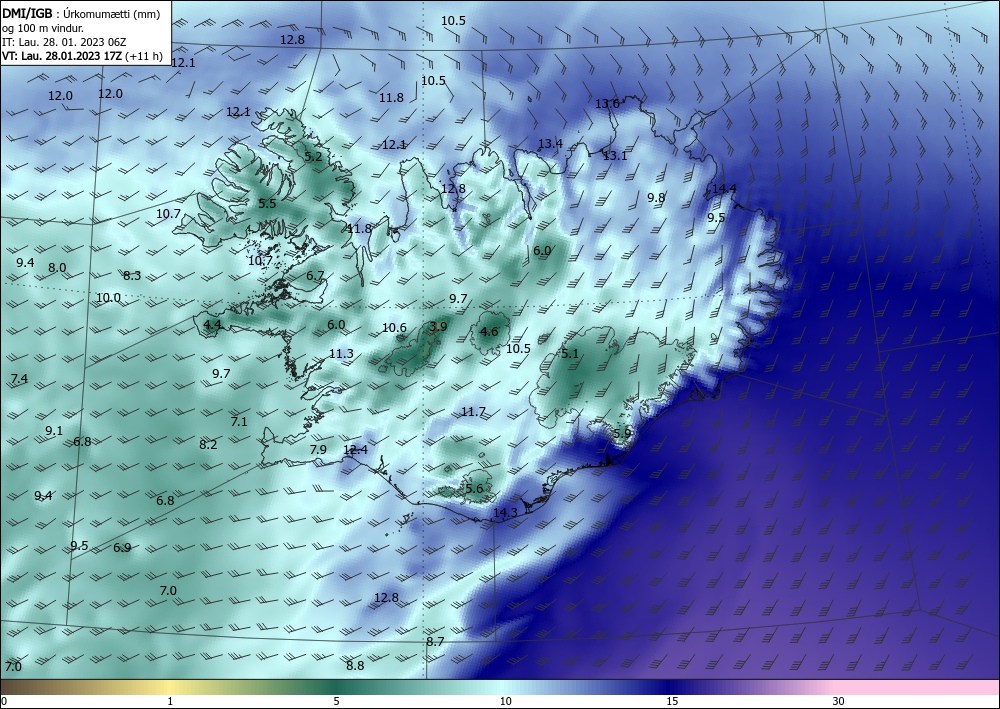Image resolution: width=1000 pixels, height=709 pixels.
Task: Click the colour scale label 5
Action: [336, 702]
